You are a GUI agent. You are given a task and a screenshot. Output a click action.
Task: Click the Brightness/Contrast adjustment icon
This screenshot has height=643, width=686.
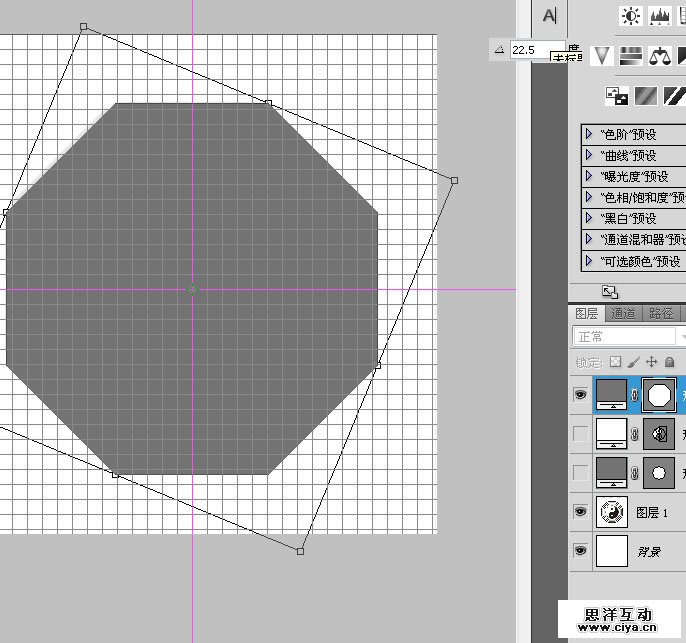(x=631, y=16)
